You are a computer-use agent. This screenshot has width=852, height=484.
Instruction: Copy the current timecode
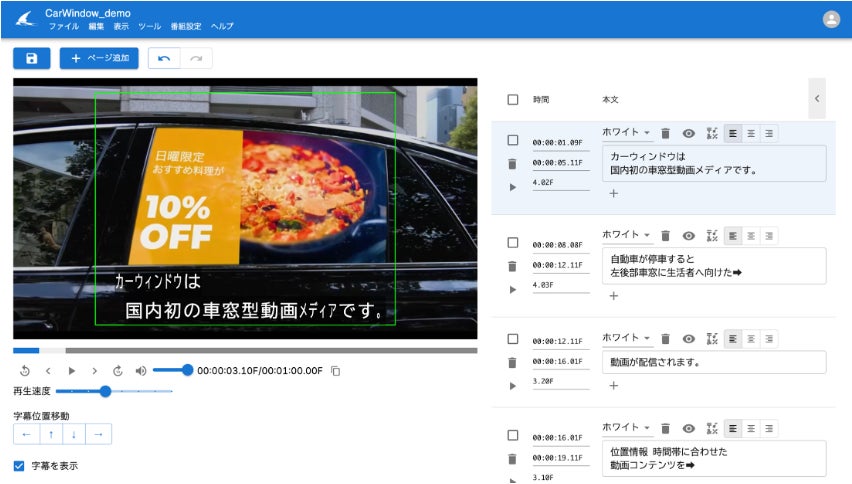point(336,371)
